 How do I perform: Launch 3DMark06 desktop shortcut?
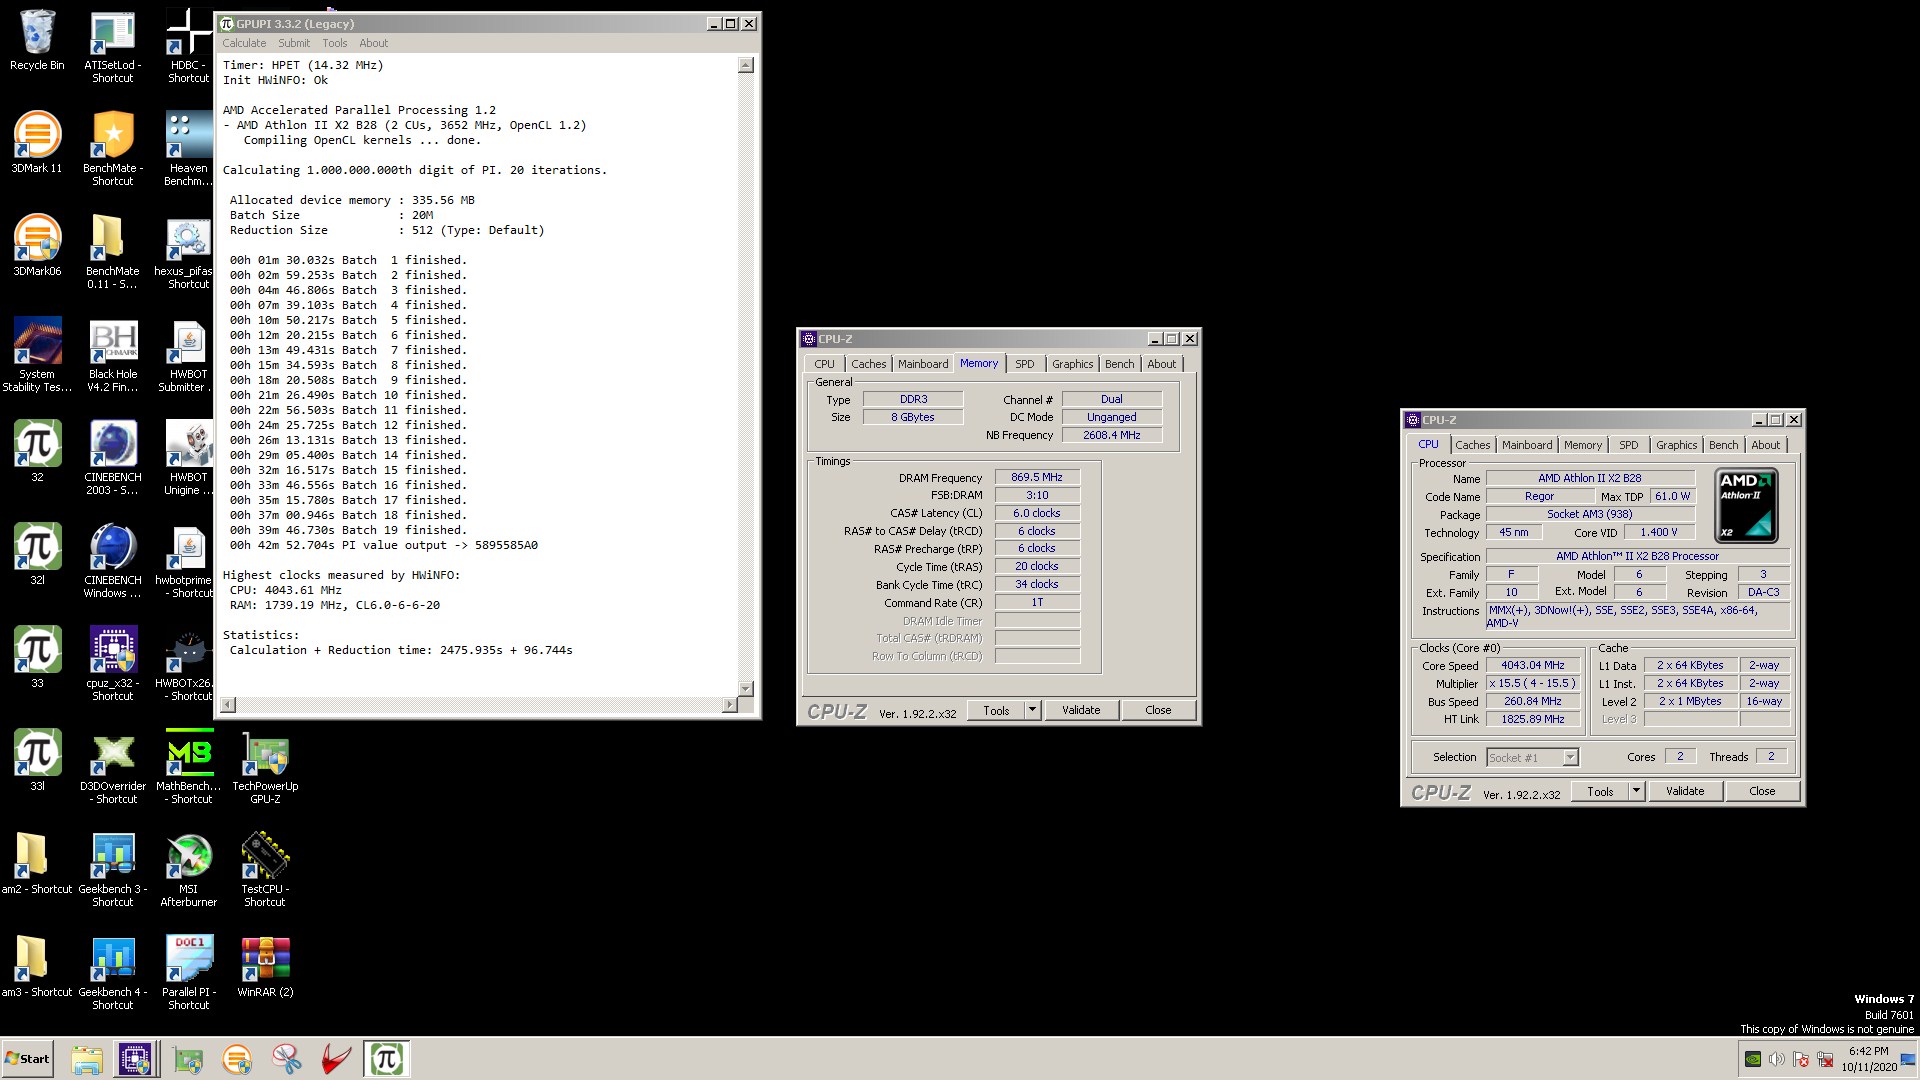[37, 246]
